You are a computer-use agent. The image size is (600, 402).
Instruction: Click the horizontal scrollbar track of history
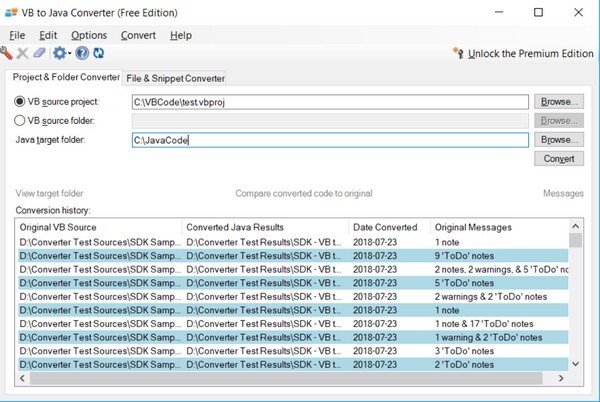click(x=286, y=378)
